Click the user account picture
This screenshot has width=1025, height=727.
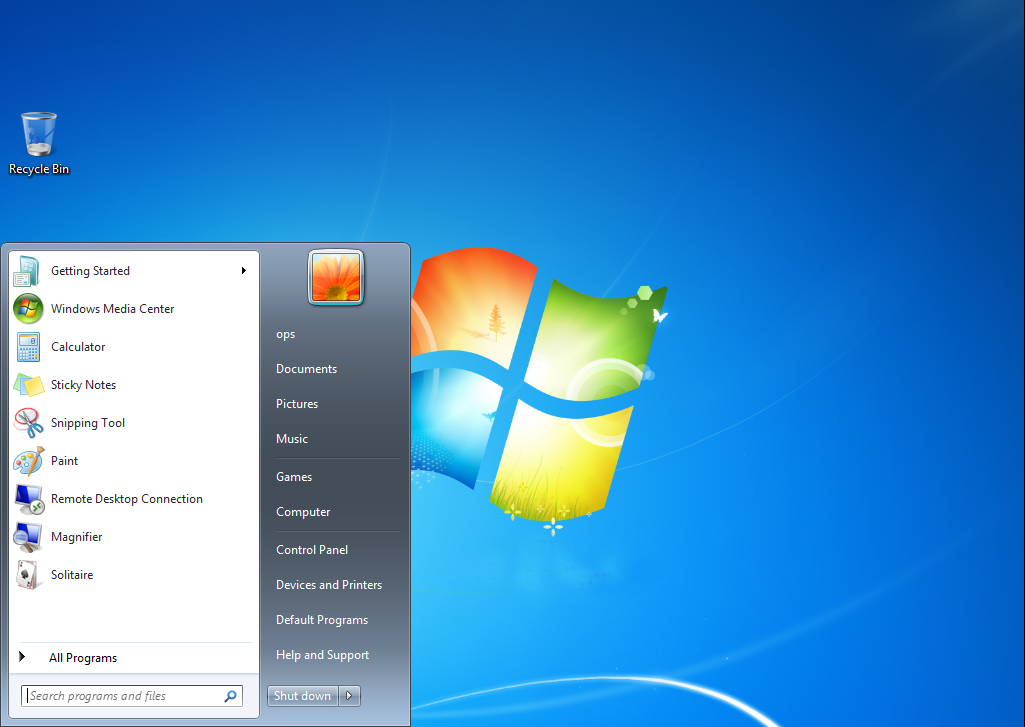tap(335, 277)
